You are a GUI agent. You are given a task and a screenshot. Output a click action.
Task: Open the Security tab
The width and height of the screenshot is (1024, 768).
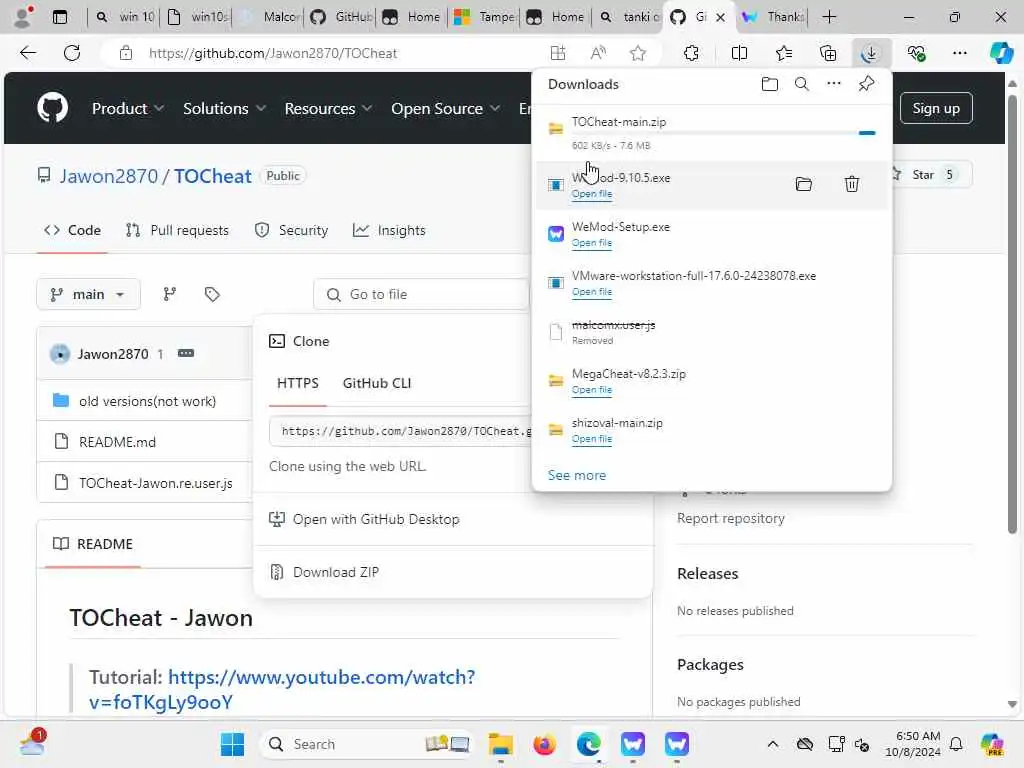(x=291, y=231)
